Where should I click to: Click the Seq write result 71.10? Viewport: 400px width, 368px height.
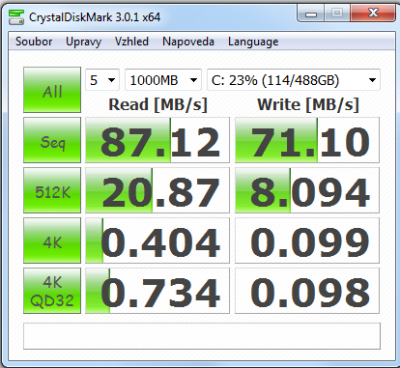point(307,140)
